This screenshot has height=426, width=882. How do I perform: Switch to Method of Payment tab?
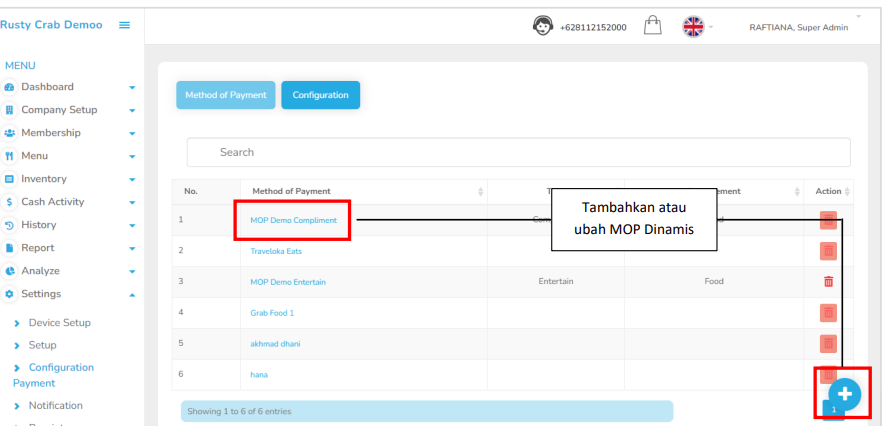pyautogui.click(x=225, y=95)
